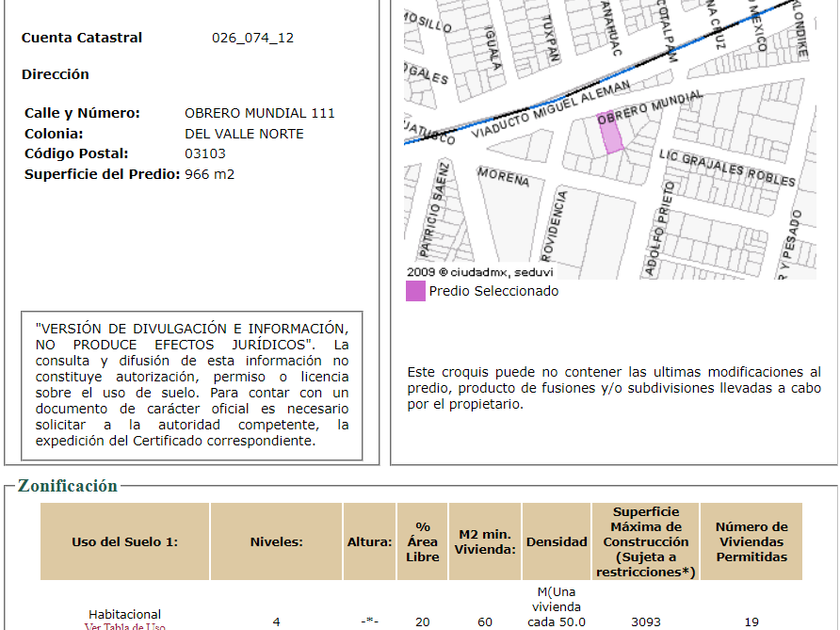Click the parcel surface value '966 m2'
This screenshot has height=630, width=840.
point(209,174)
